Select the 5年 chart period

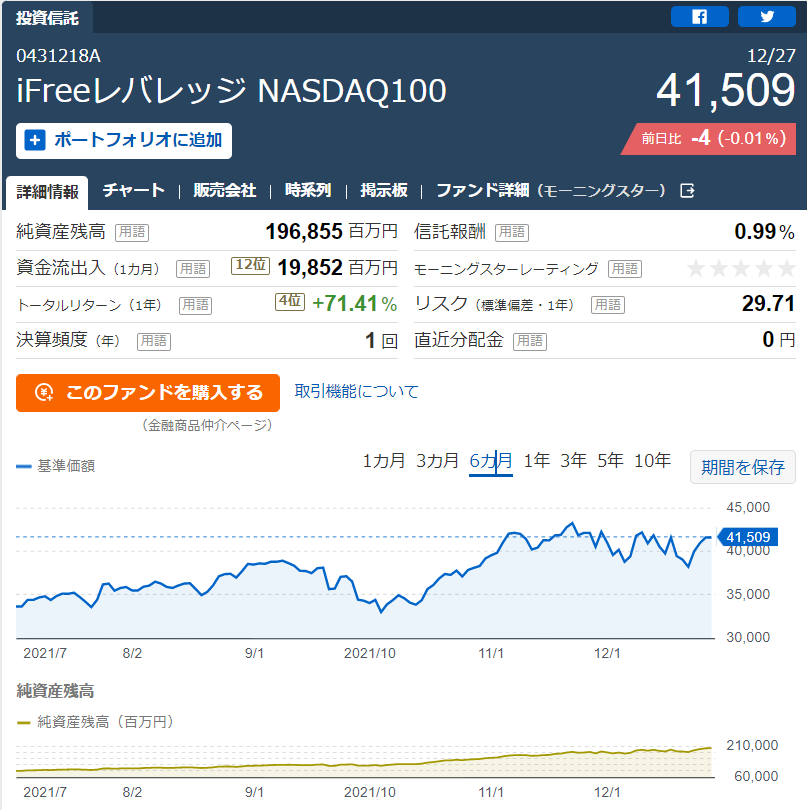click(610, 461)
